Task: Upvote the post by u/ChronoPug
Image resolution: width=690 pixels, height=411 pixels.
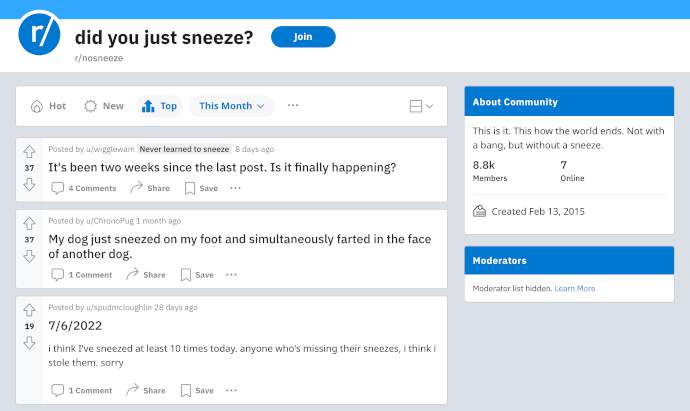Action: (x=29, y=224)
